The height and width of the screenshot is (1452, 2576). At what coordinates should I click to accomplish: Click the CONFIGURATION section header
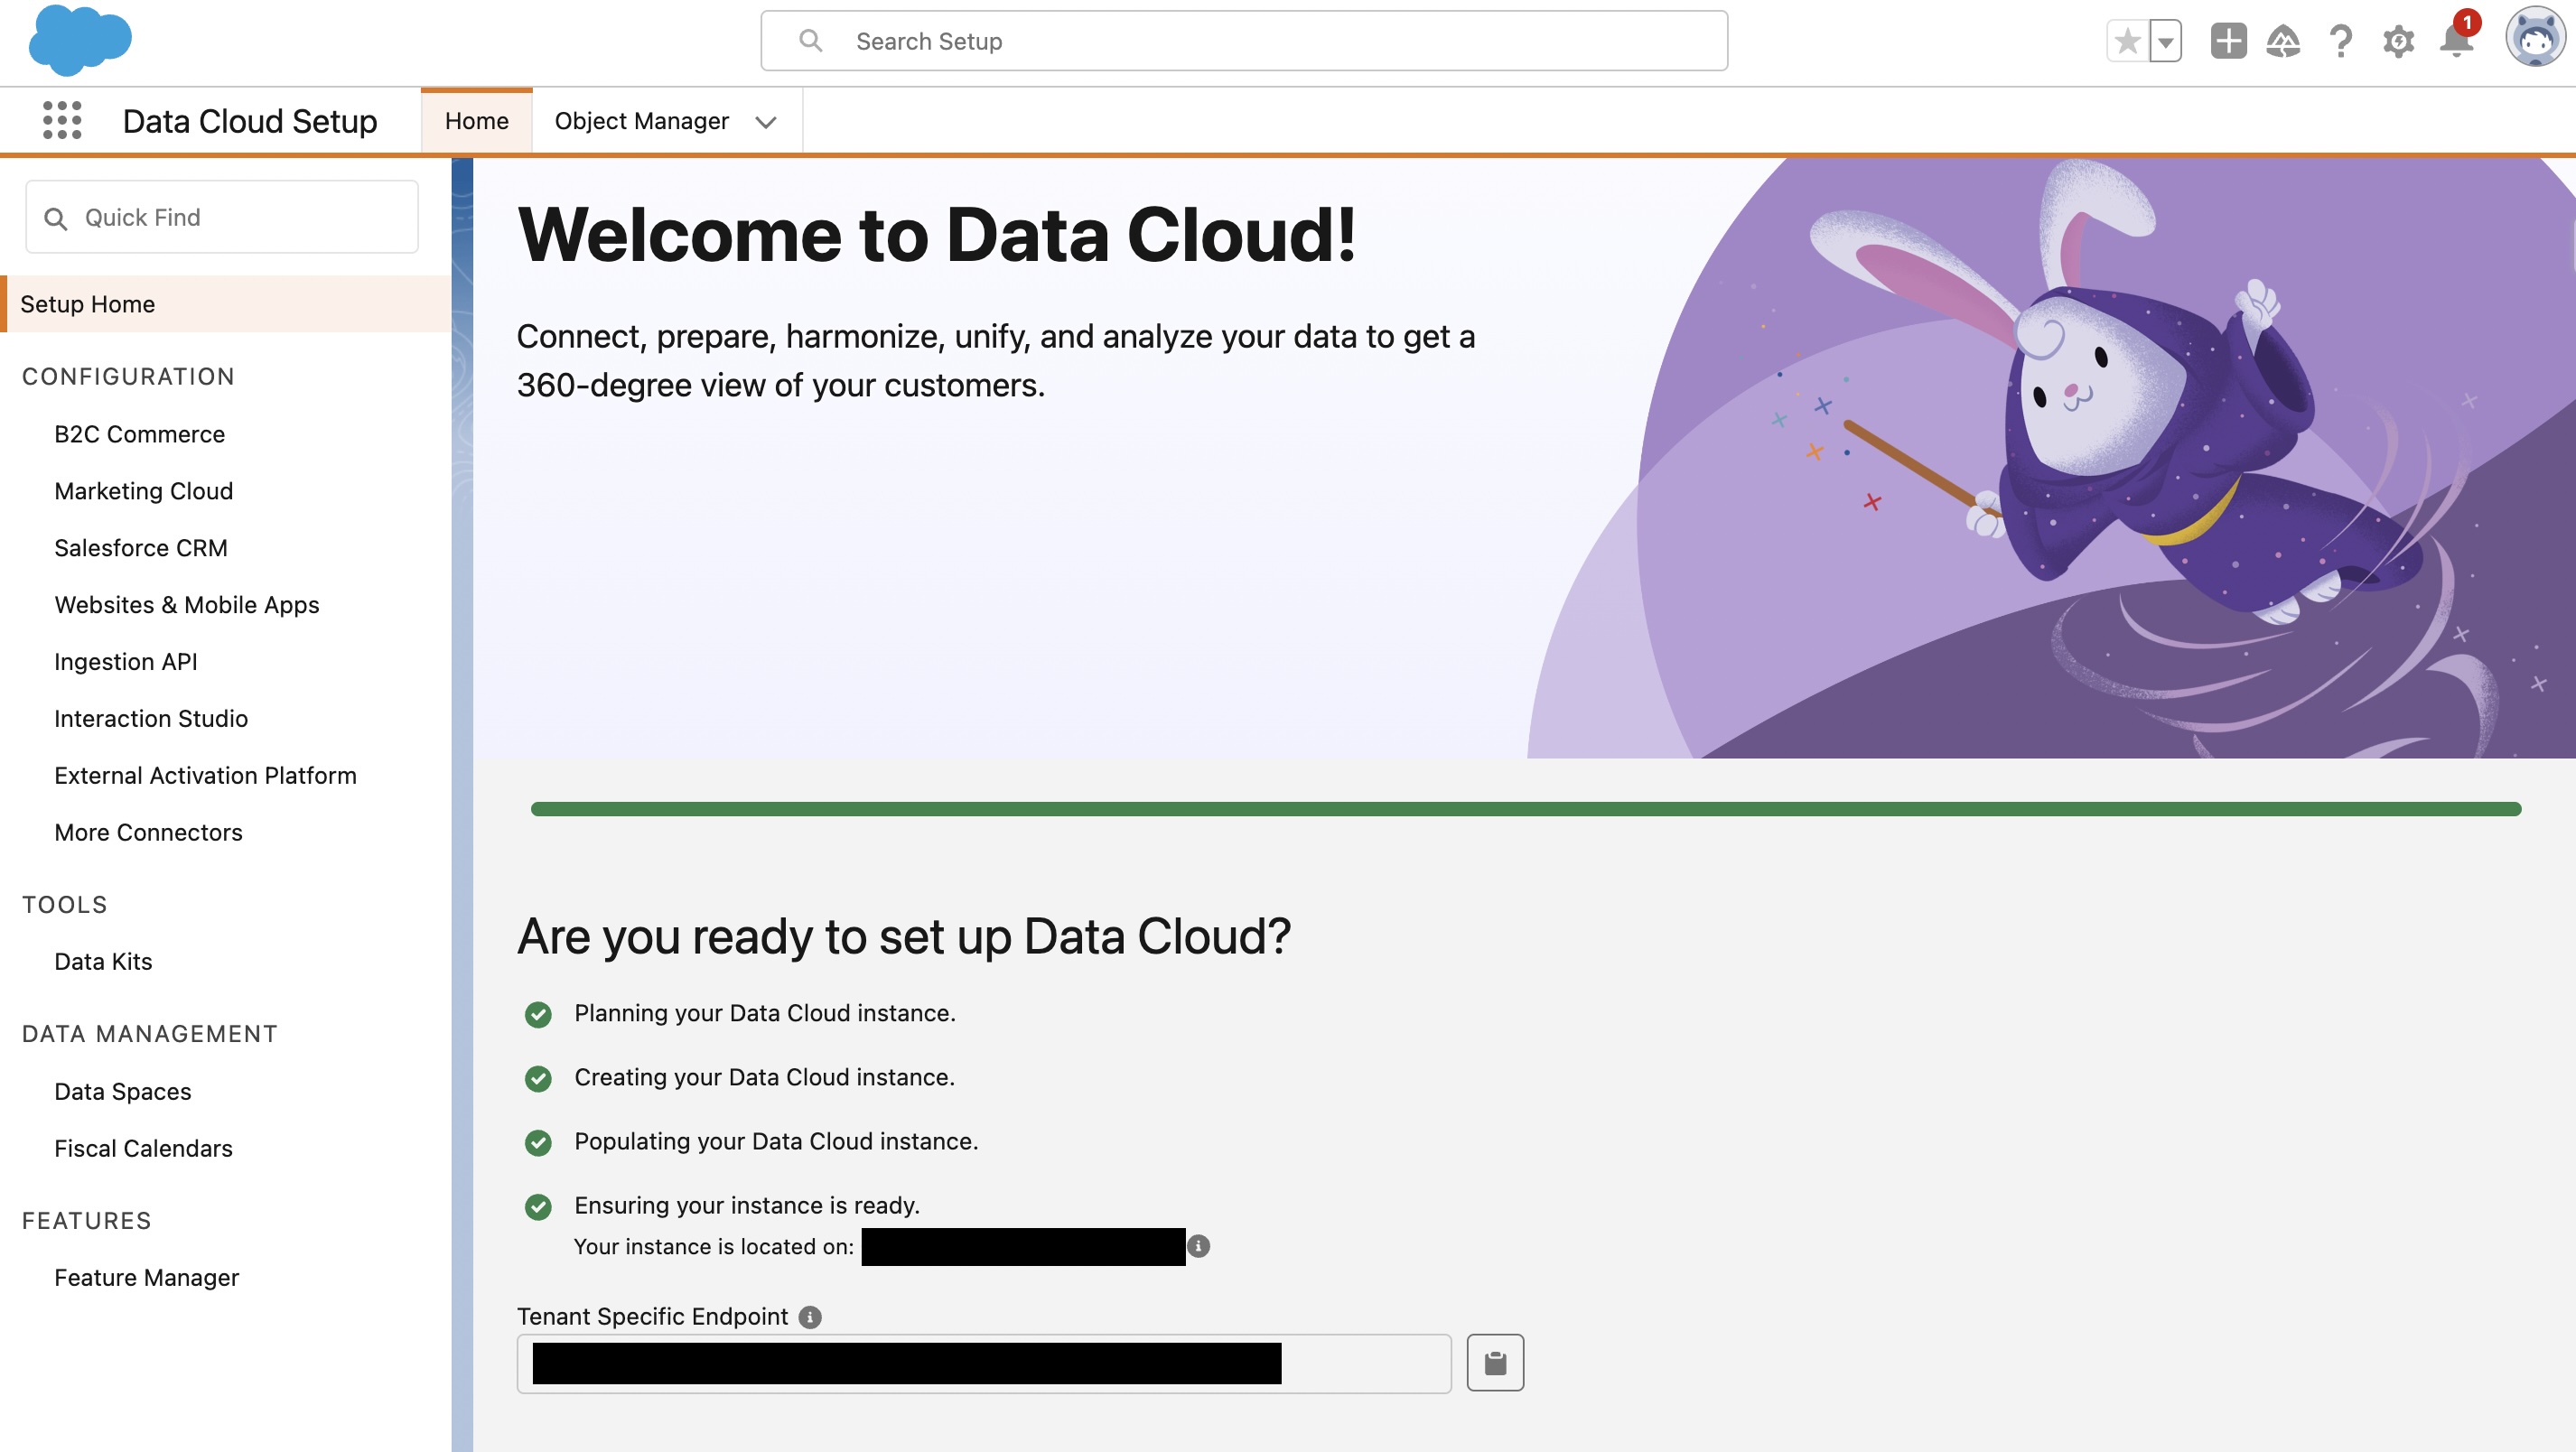[x=128, y=376]
